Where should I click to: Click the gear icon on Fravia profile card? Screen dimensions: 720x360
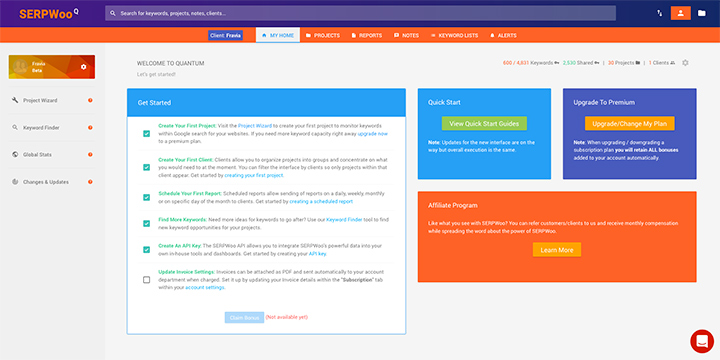(x=83, y=67)
